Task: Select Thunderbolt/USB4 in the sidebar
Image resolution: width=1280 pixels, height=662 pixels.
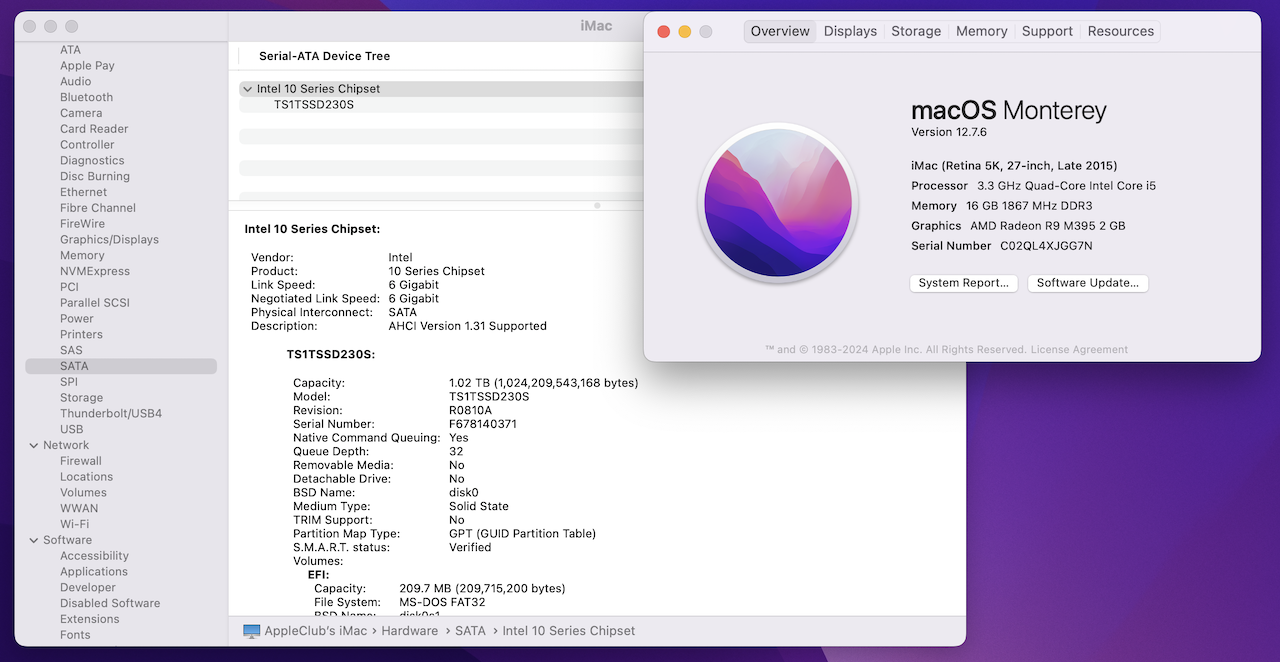Action: (x=110, y=413)
